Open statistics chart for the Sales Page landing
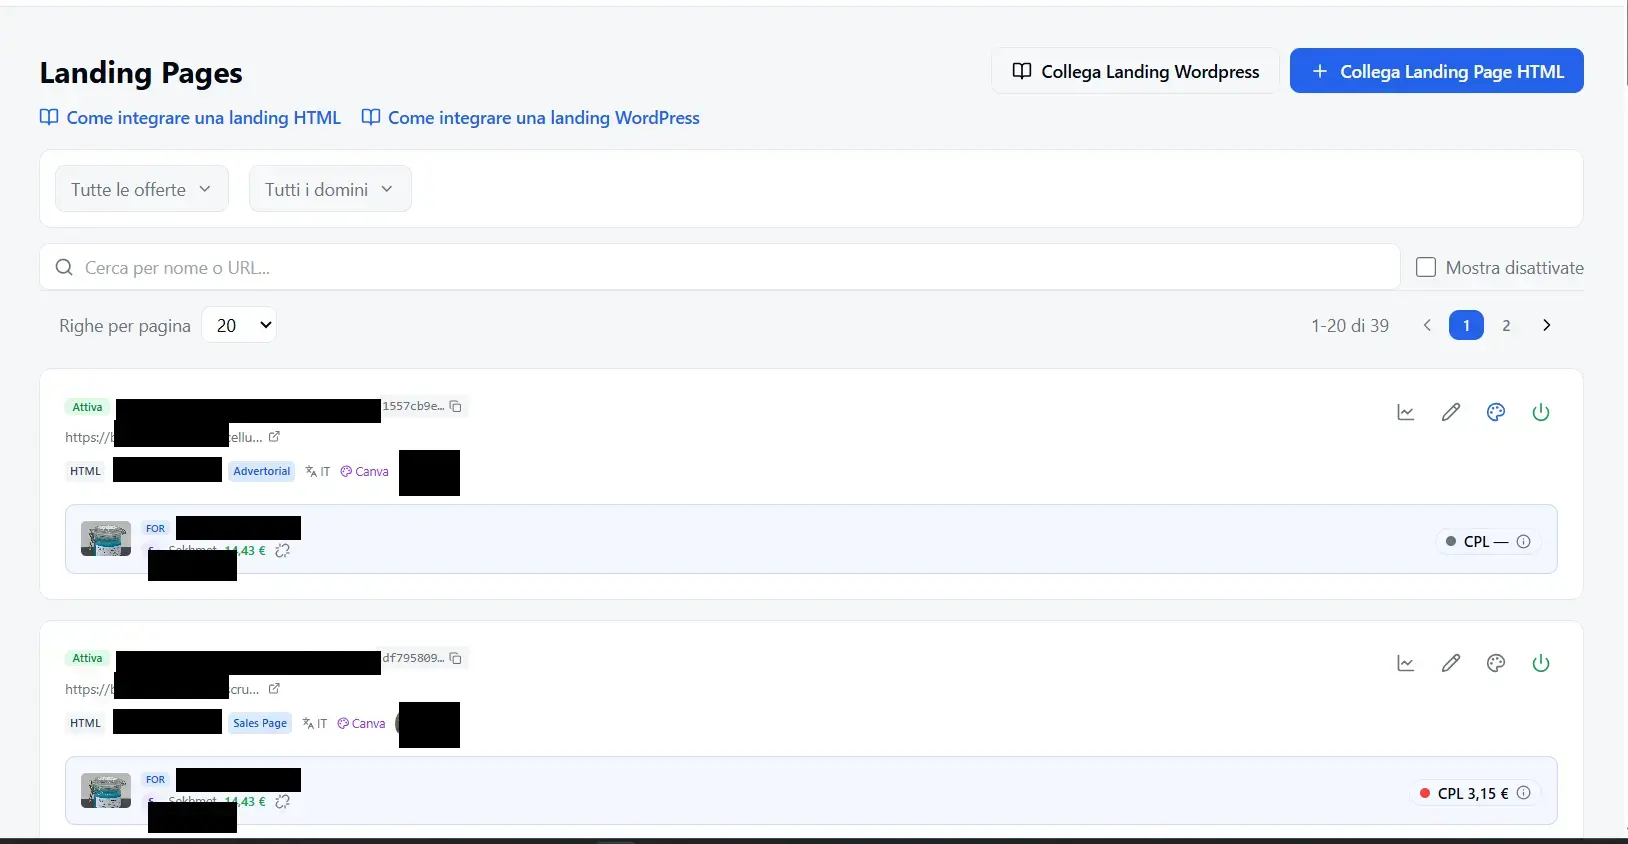 coord(1405,663)
